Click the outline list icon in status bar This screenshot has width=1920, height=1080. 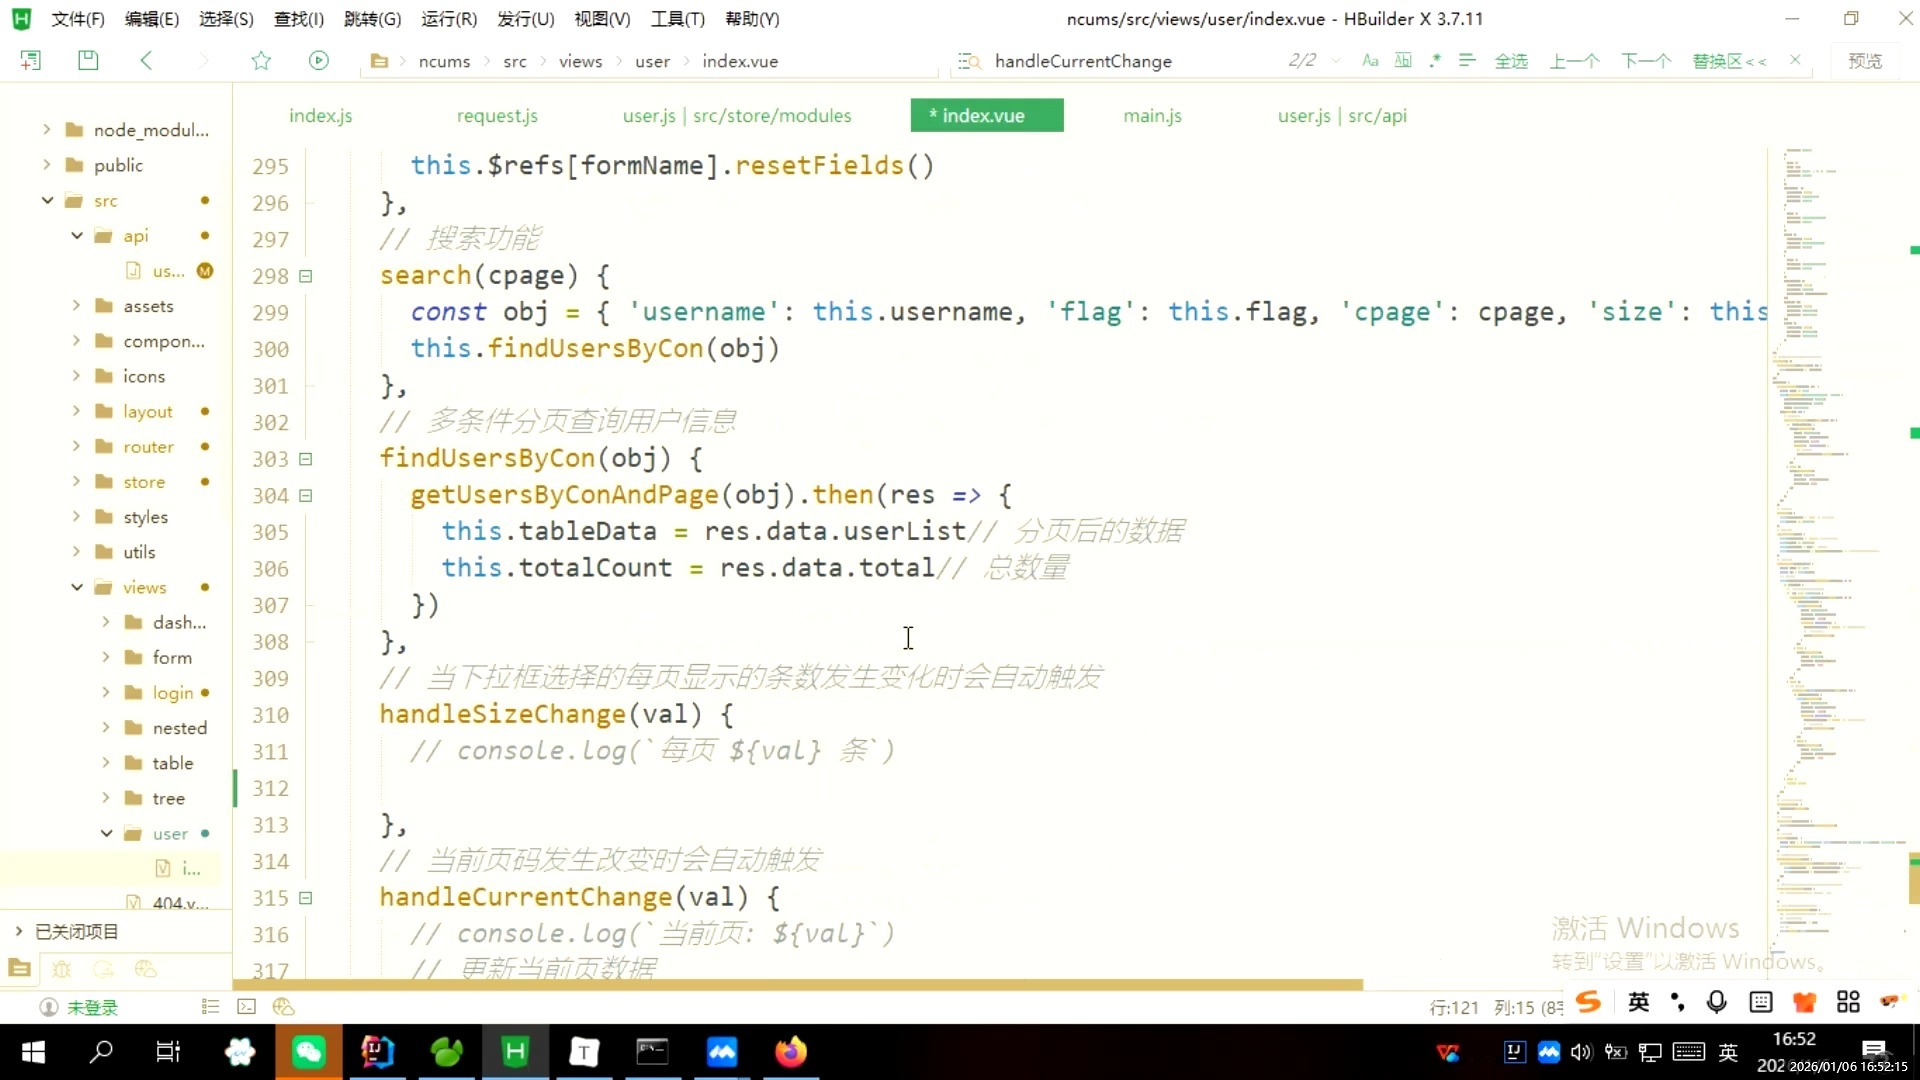tap(210, 1007)
